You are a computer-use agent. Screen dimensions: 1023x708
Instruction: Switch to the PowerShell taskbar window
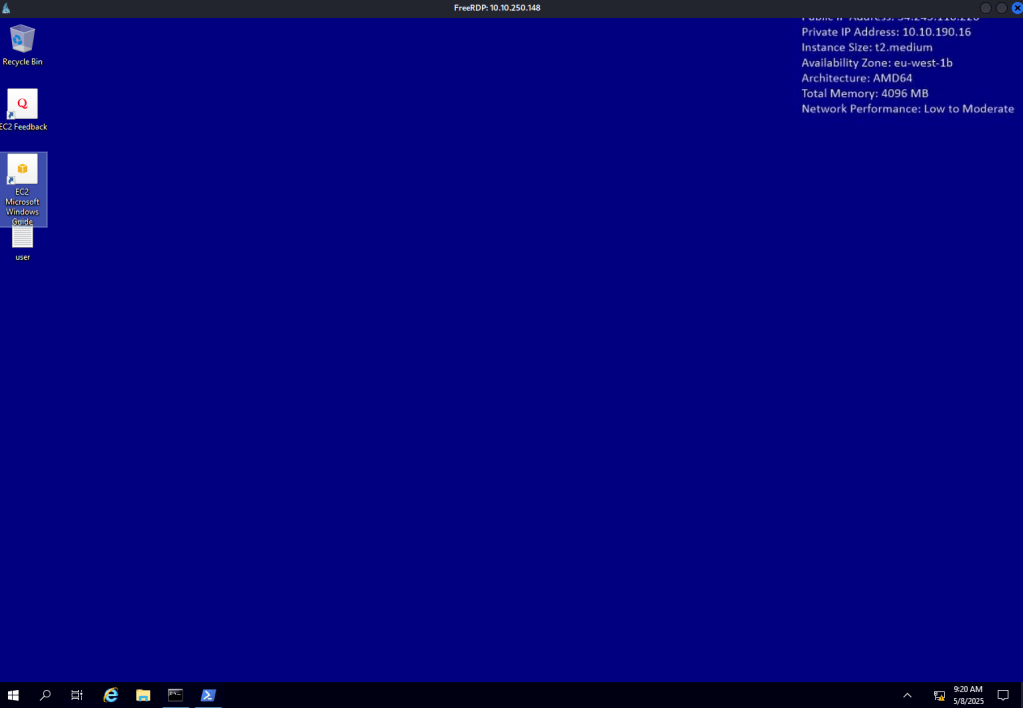click(208, 695)
